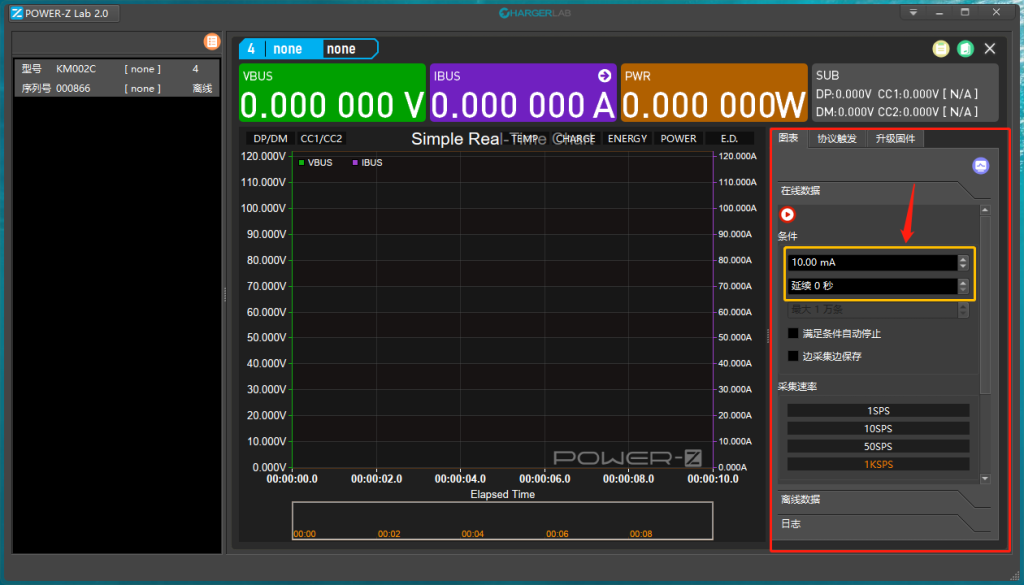
Task: Expand the 日志 section
Action: (884, 524)
